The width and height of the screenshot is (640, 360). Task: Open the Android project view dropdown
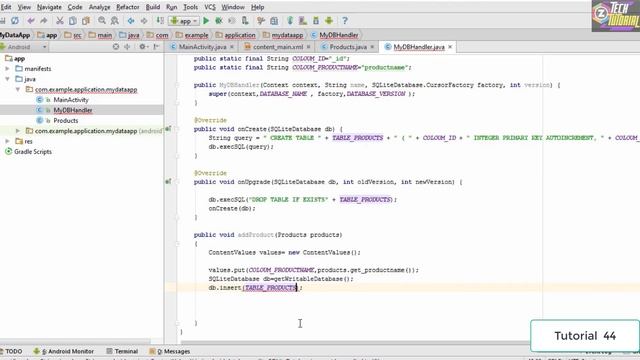(24, 47)
